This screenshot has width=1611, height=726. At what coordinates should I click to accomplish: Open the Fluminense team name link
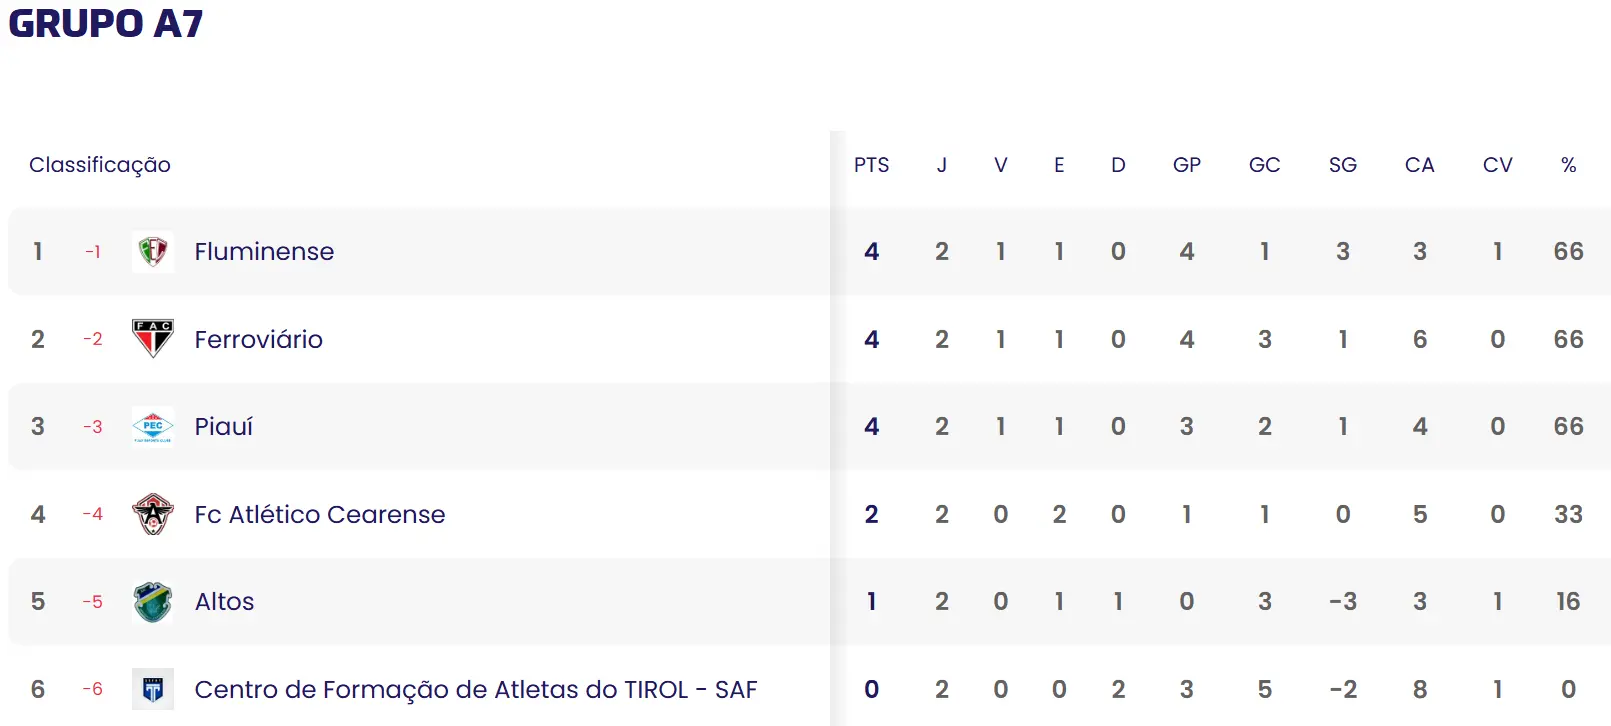[264, 251]
